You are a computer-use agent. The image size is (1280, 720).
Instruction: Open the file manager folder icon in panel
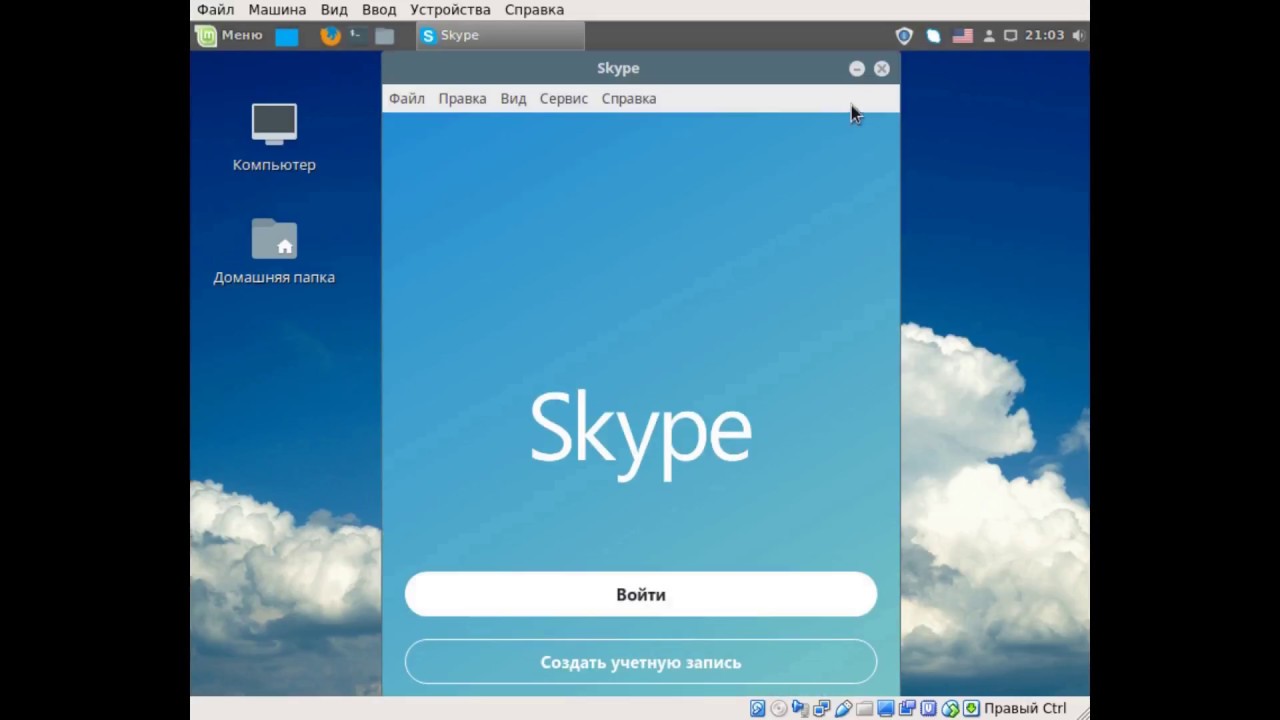coord(384,36)
